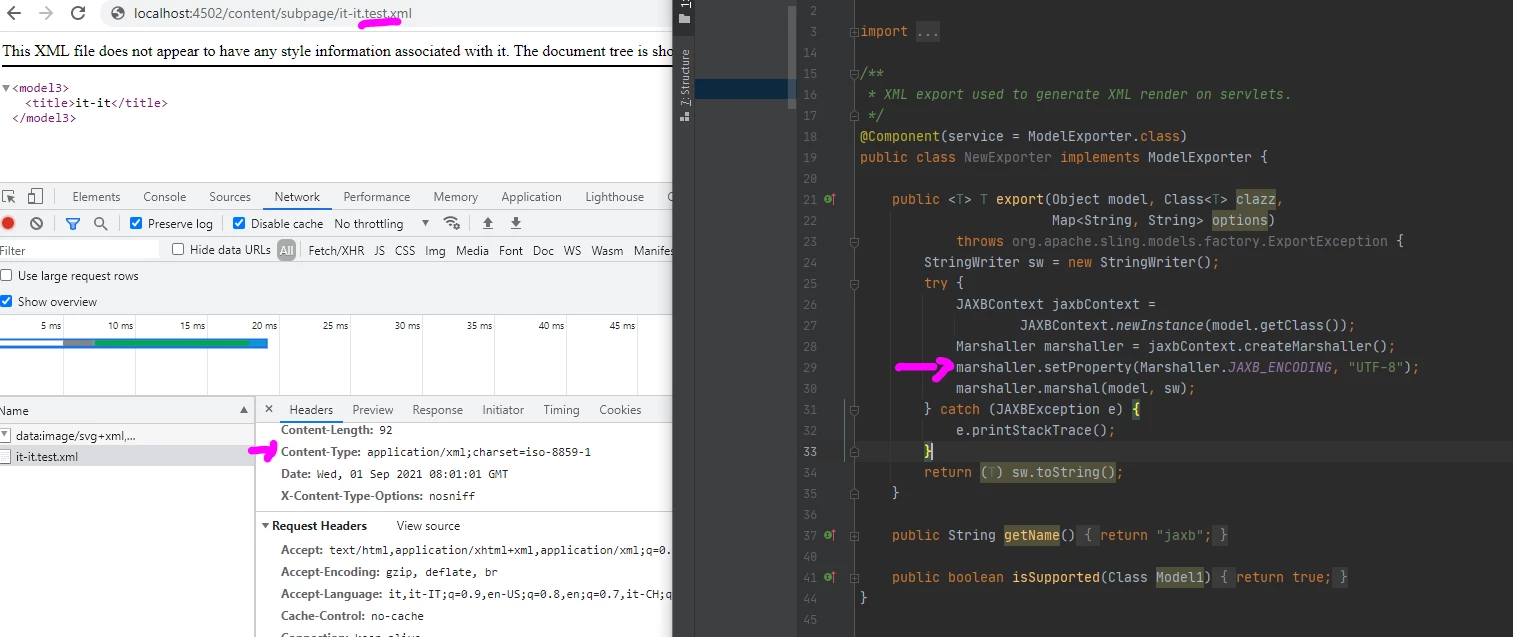The width and height of the screenshot is (1513, 637).
Task: Go back with the browser back arrow
Action: click(14, 14)
